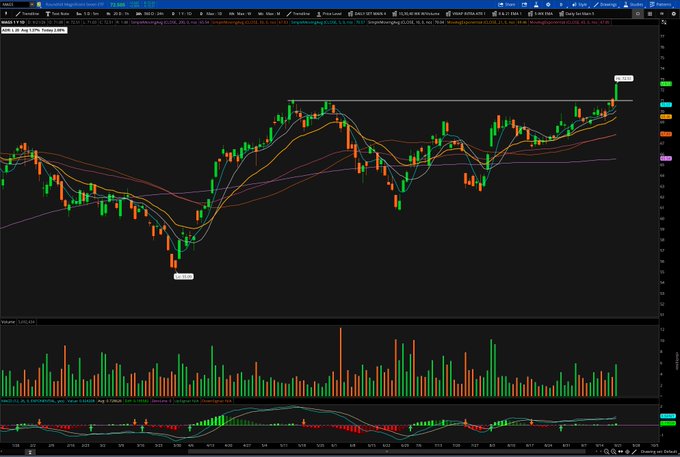The image size is (680, 457).
Task: Switch to the 20 D : 1h timeframe
Action: [118, 13]
